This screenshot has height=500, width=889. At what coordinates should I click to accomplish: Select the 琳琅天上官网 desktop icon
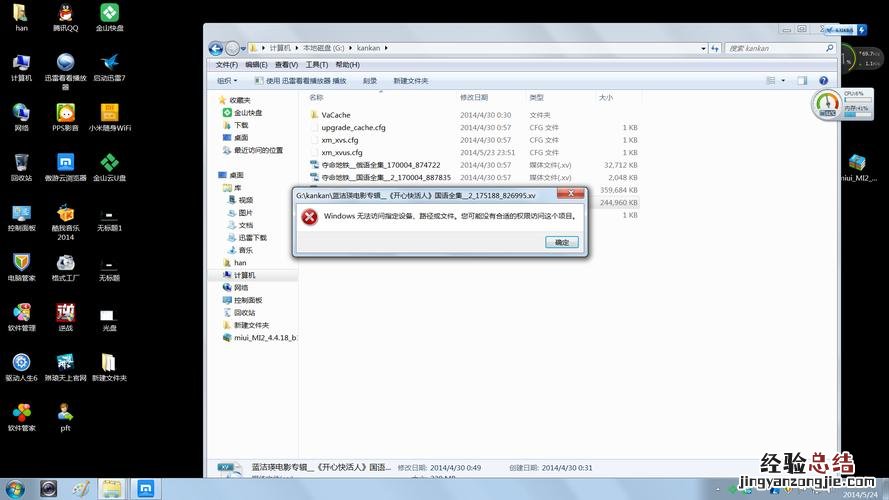66,367
